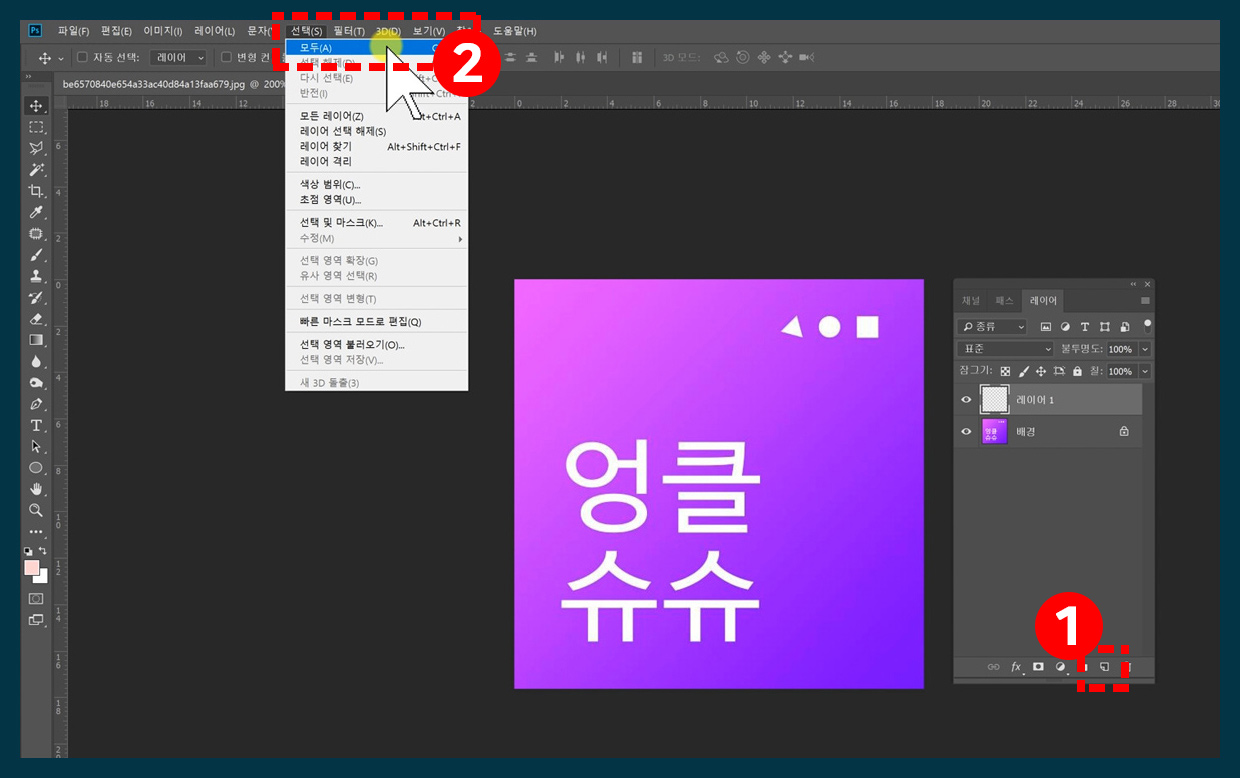Select the Blur tool
Viewport: 1240px width, 778px height.
coord(36,361)
